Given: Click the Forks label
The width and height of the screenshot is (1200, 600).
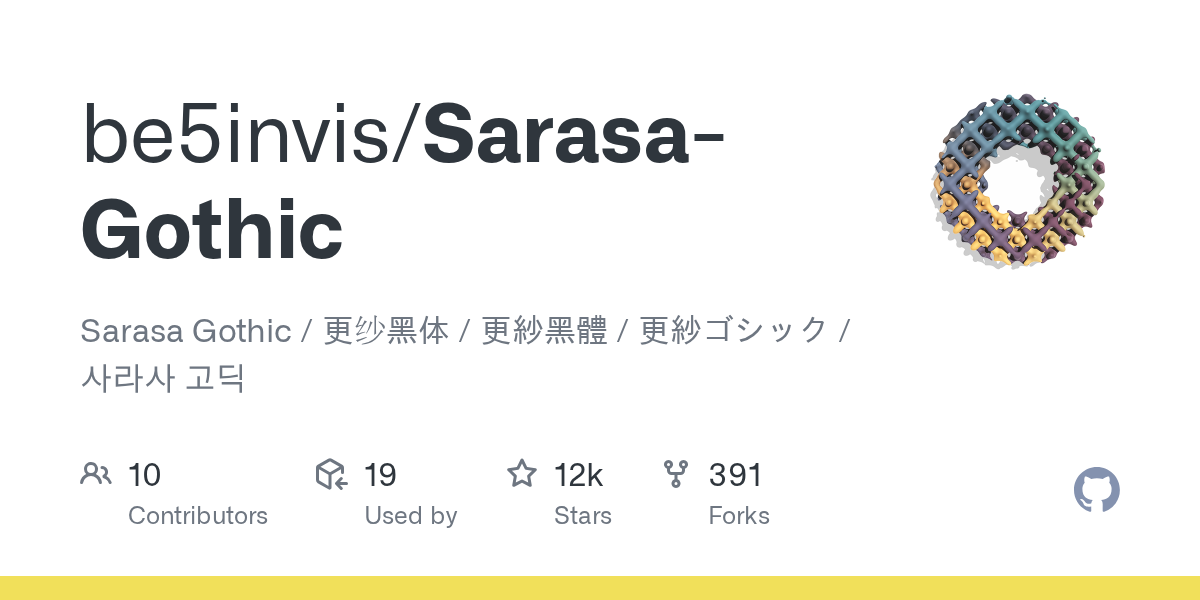Looking at the screenshot, I should pyautogui.click(x=738, y=516).
